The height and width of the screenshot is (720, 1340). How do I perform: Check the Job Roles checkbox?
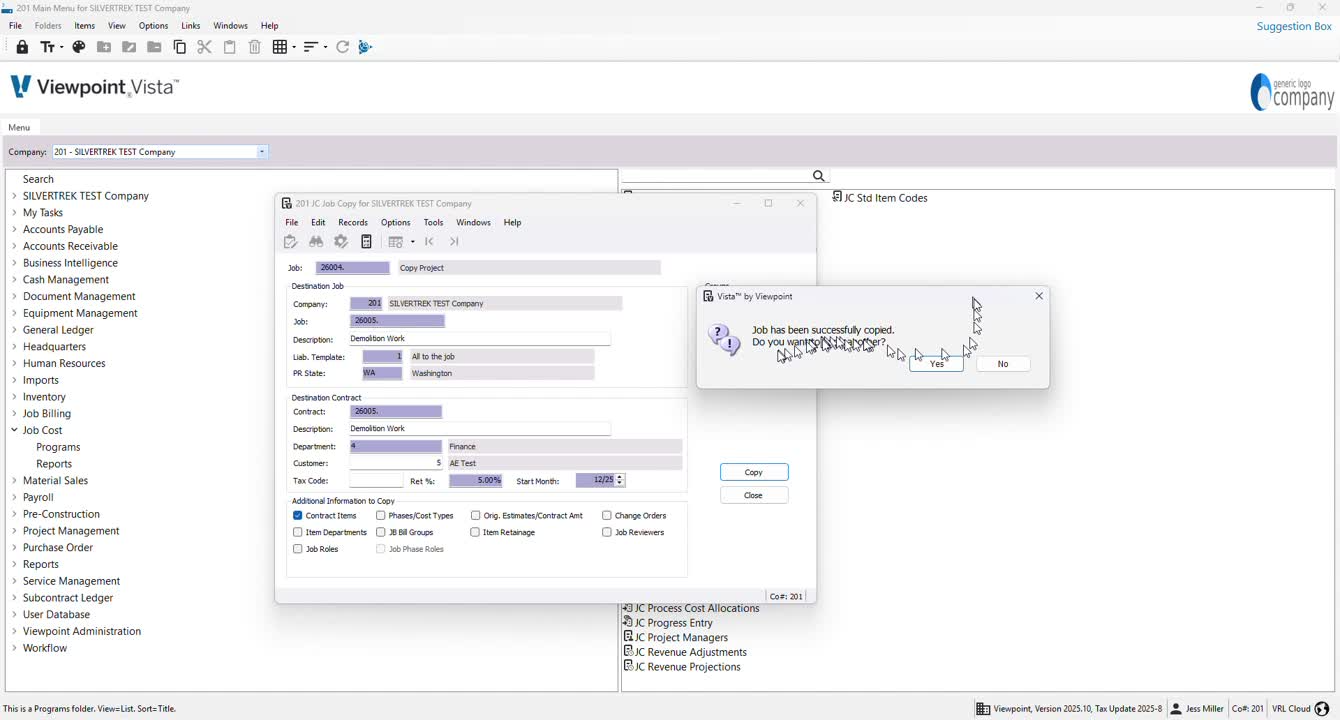pyautogui.click(x=298, y=549)
